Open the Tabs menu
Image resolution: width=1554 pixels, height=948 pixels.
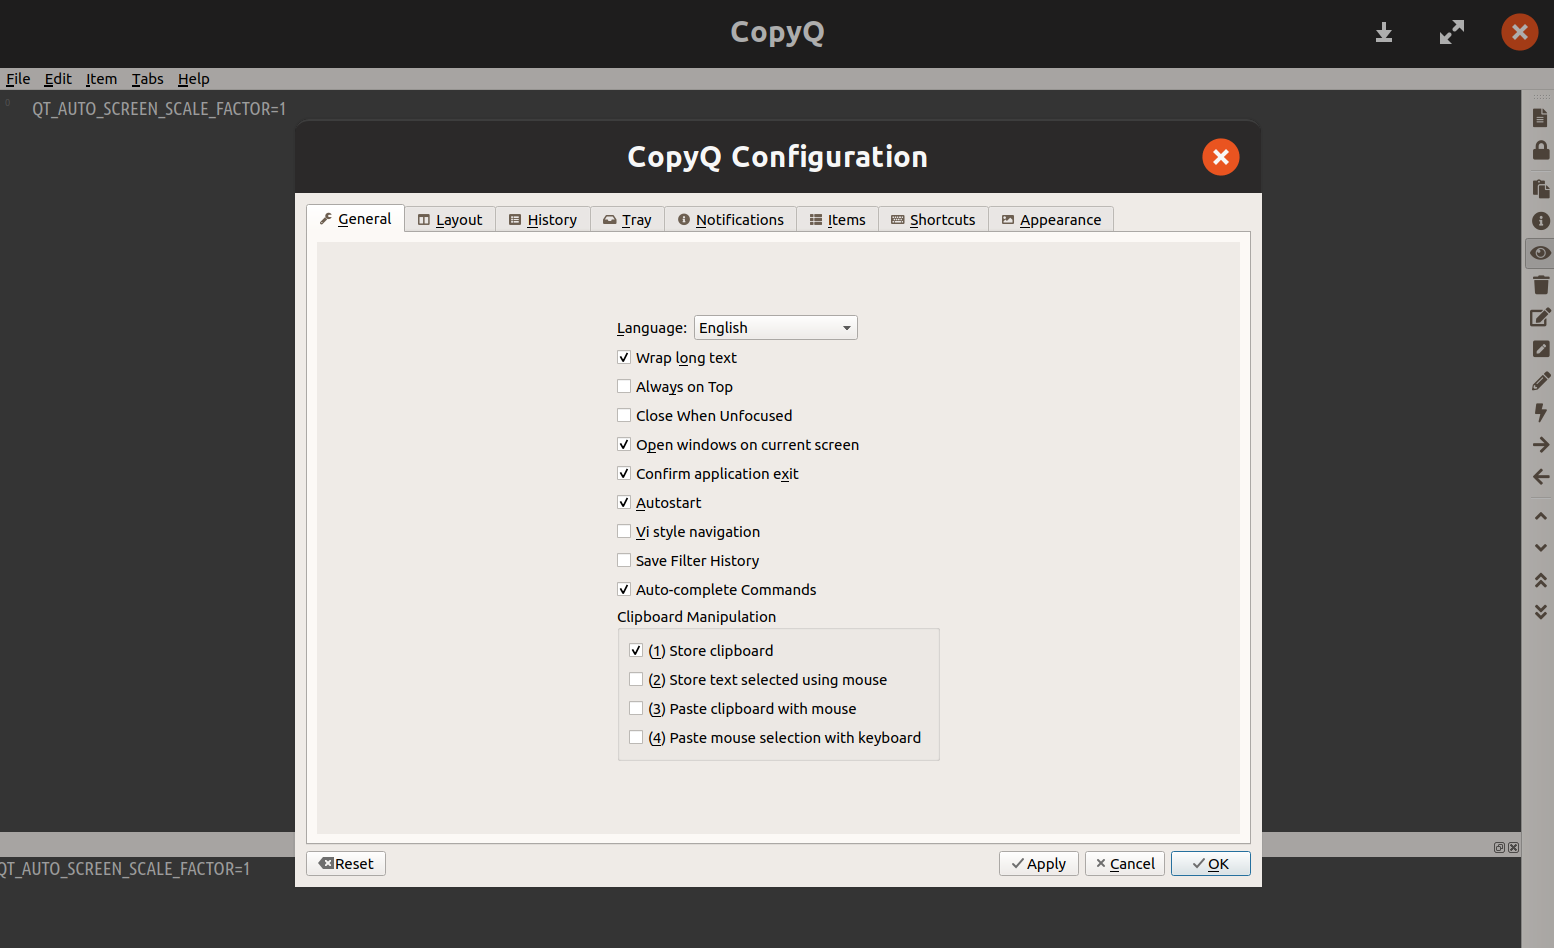147,79
